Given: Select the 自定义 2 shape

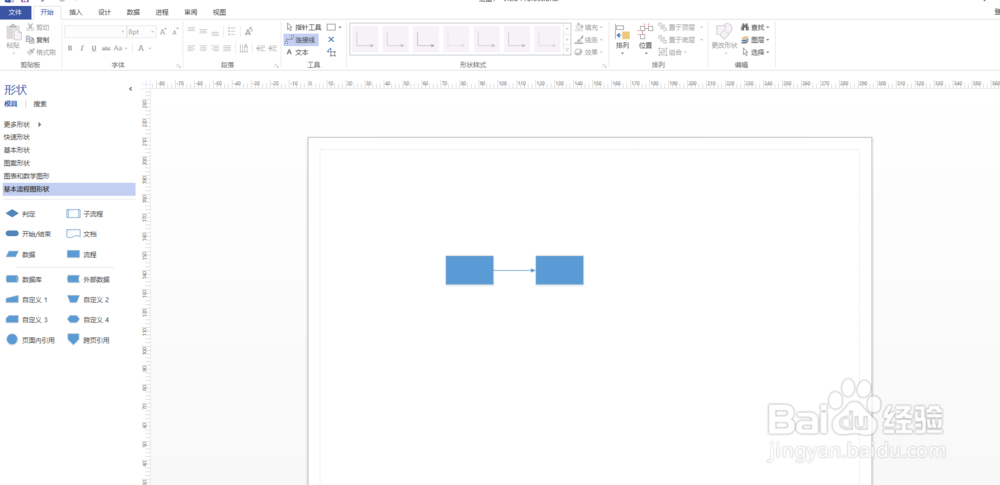Looking at the screenshot, I should pyautogui.click(x=88, y=299).
